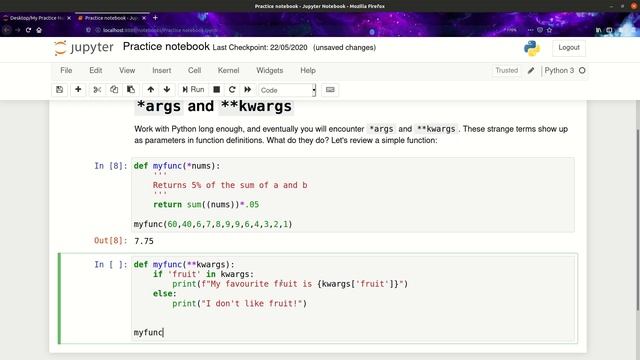The width and height of the screenshot is (640, 360).
Task: Paste cells below icon
Action: [131, 90]
